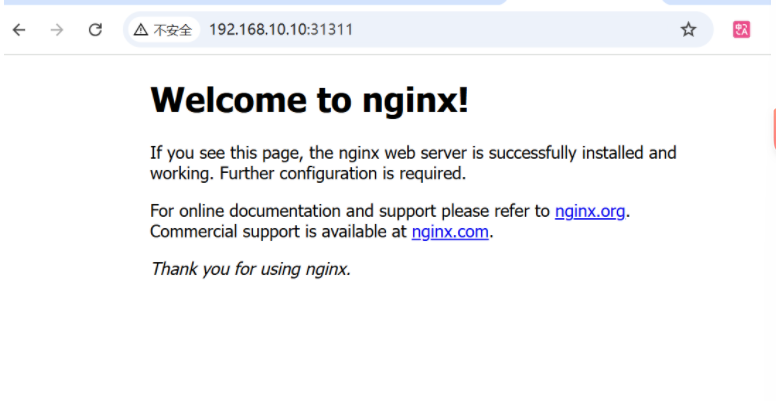
Task: Reload the current page
Action: pos(95,30)
